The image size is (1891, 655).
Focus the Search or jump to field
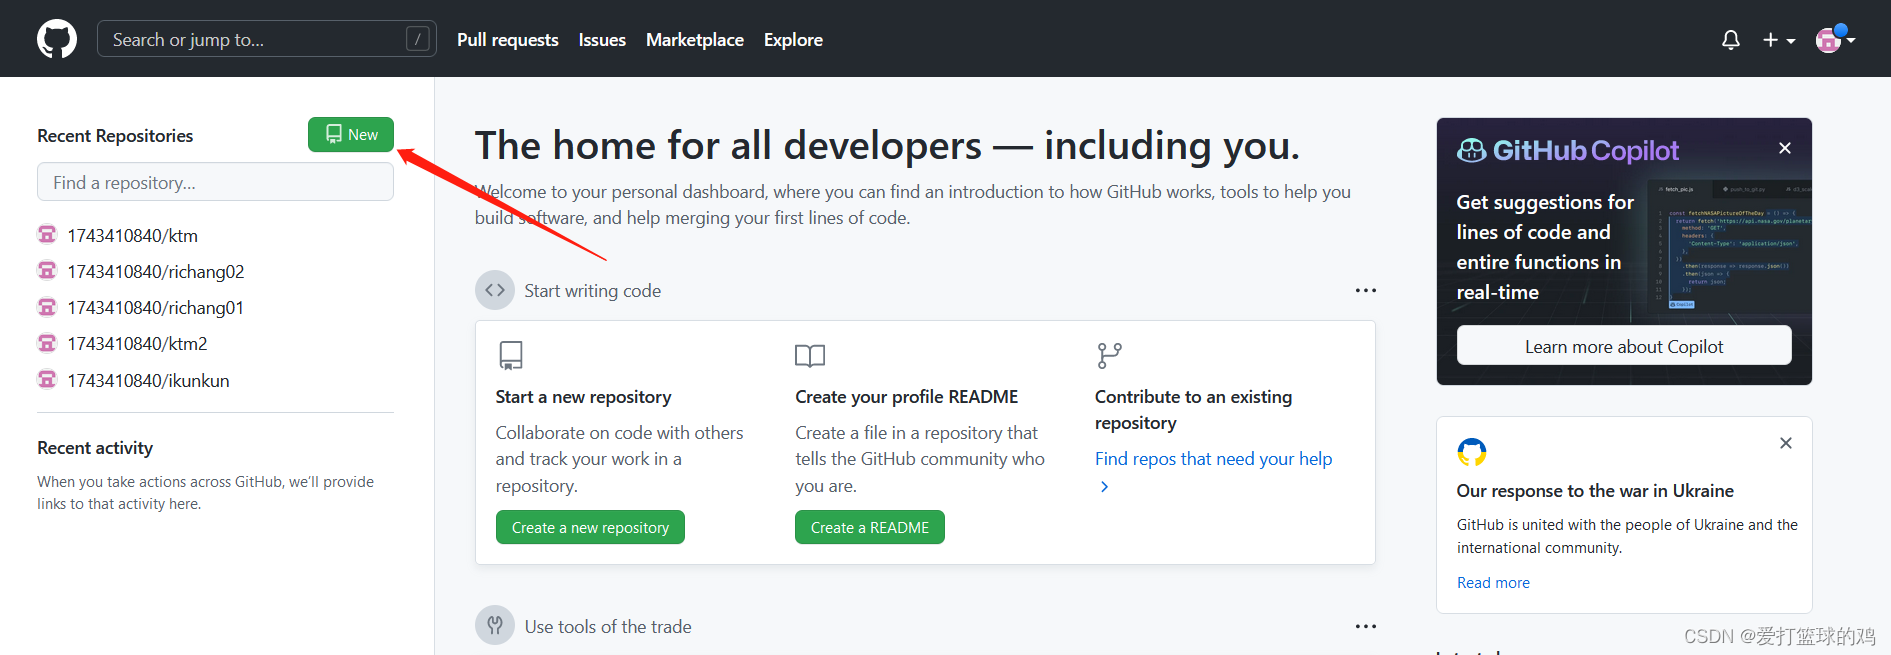[267, 39]
